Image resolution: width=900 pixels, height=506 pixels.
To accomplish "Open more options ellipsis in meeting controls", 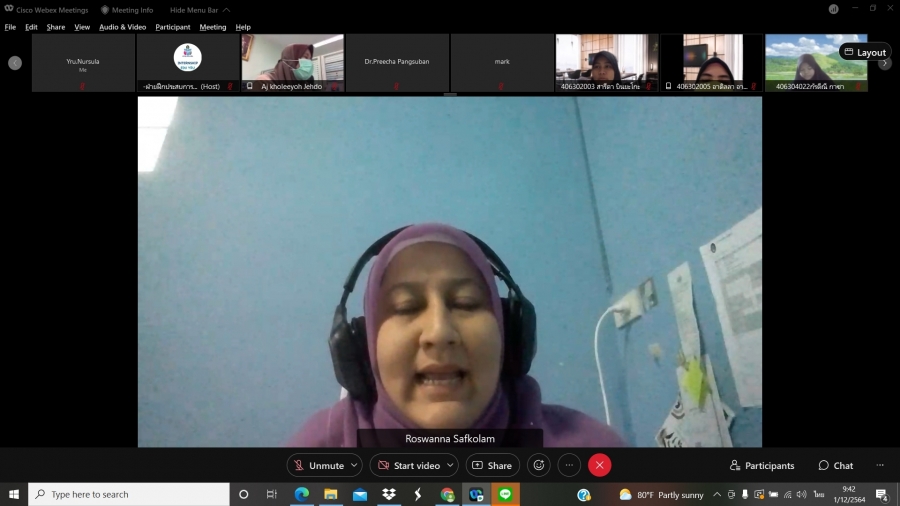I will (x=569, y=465).
